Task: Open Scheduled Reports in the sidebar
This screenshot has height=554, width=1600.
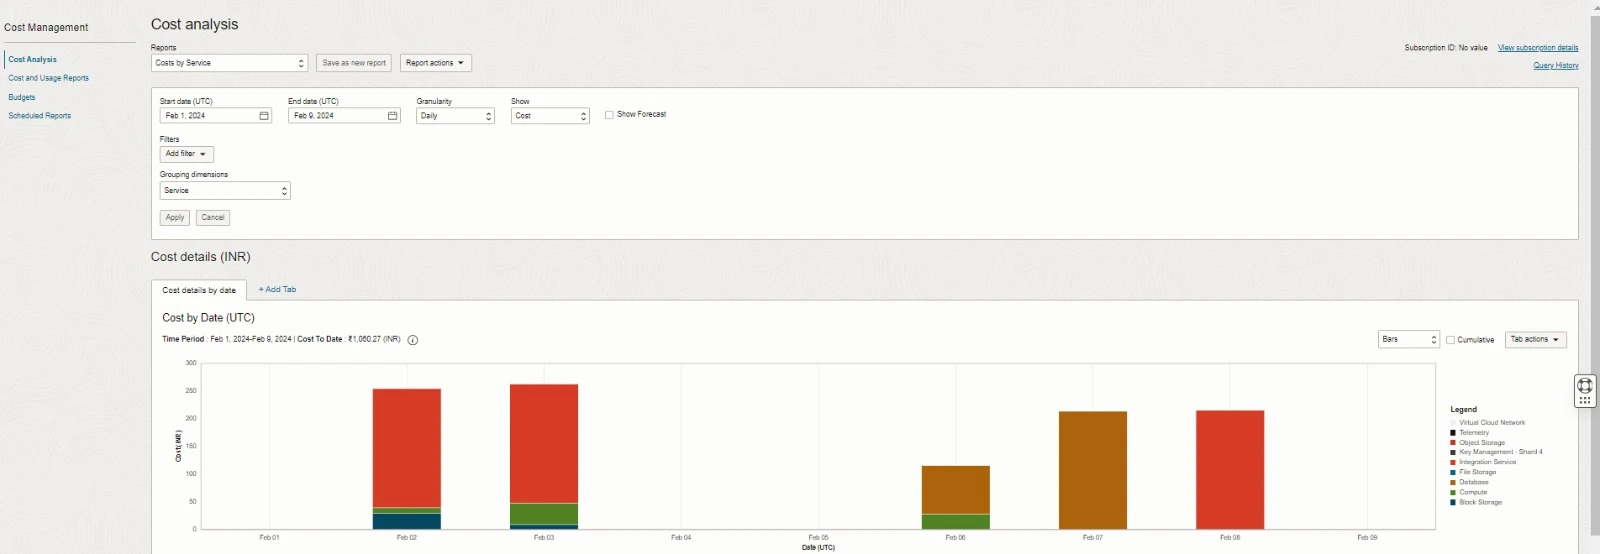Action: 40,116
